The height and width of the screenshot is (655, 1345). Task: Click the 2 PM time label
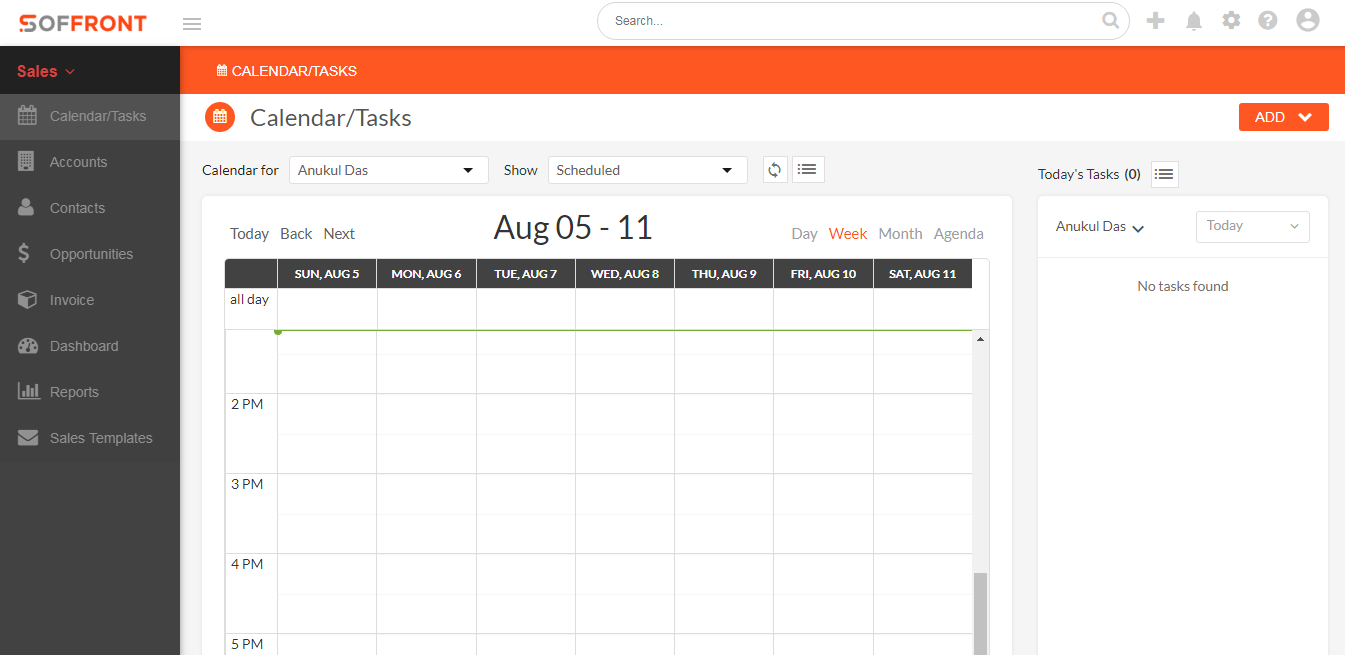[247, 404]
